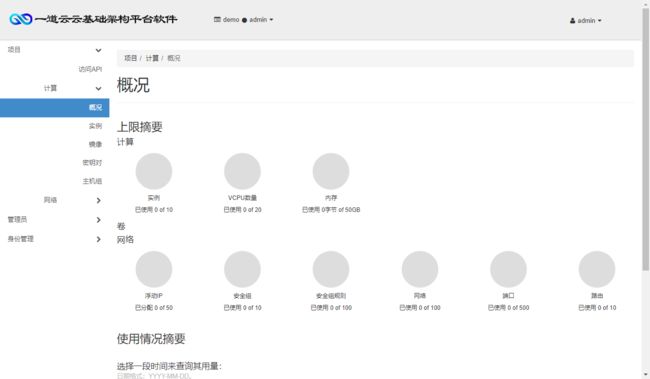Click the 内存 usage pie chart
Viewport: 650px width, 379px height.
click(x=331, y=171)
